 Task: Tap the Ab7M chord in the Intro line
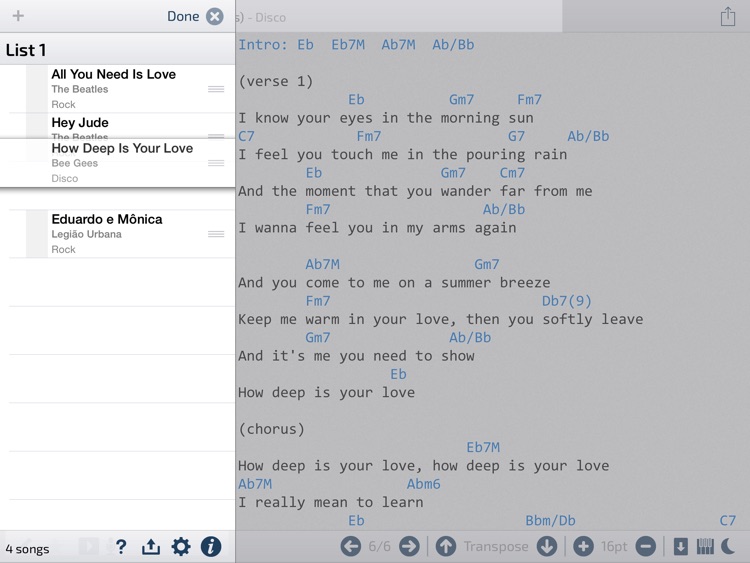coord(398,44)
